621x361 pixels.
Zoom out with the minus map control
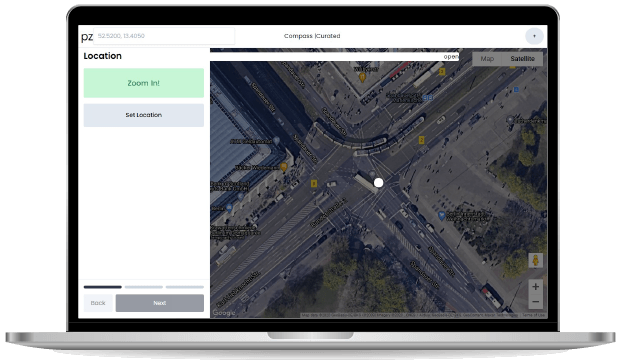[x=535, y=302]
